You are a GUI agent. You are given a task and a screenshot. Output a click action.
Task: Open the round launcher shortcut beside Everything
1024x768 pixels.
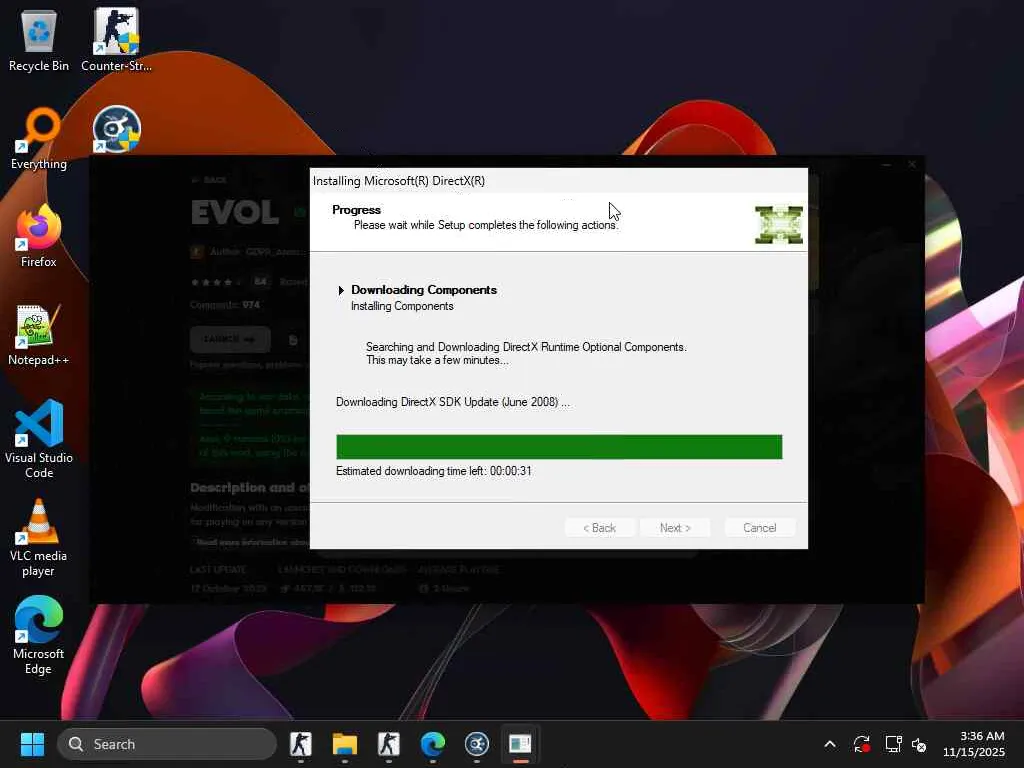(116, 129)
